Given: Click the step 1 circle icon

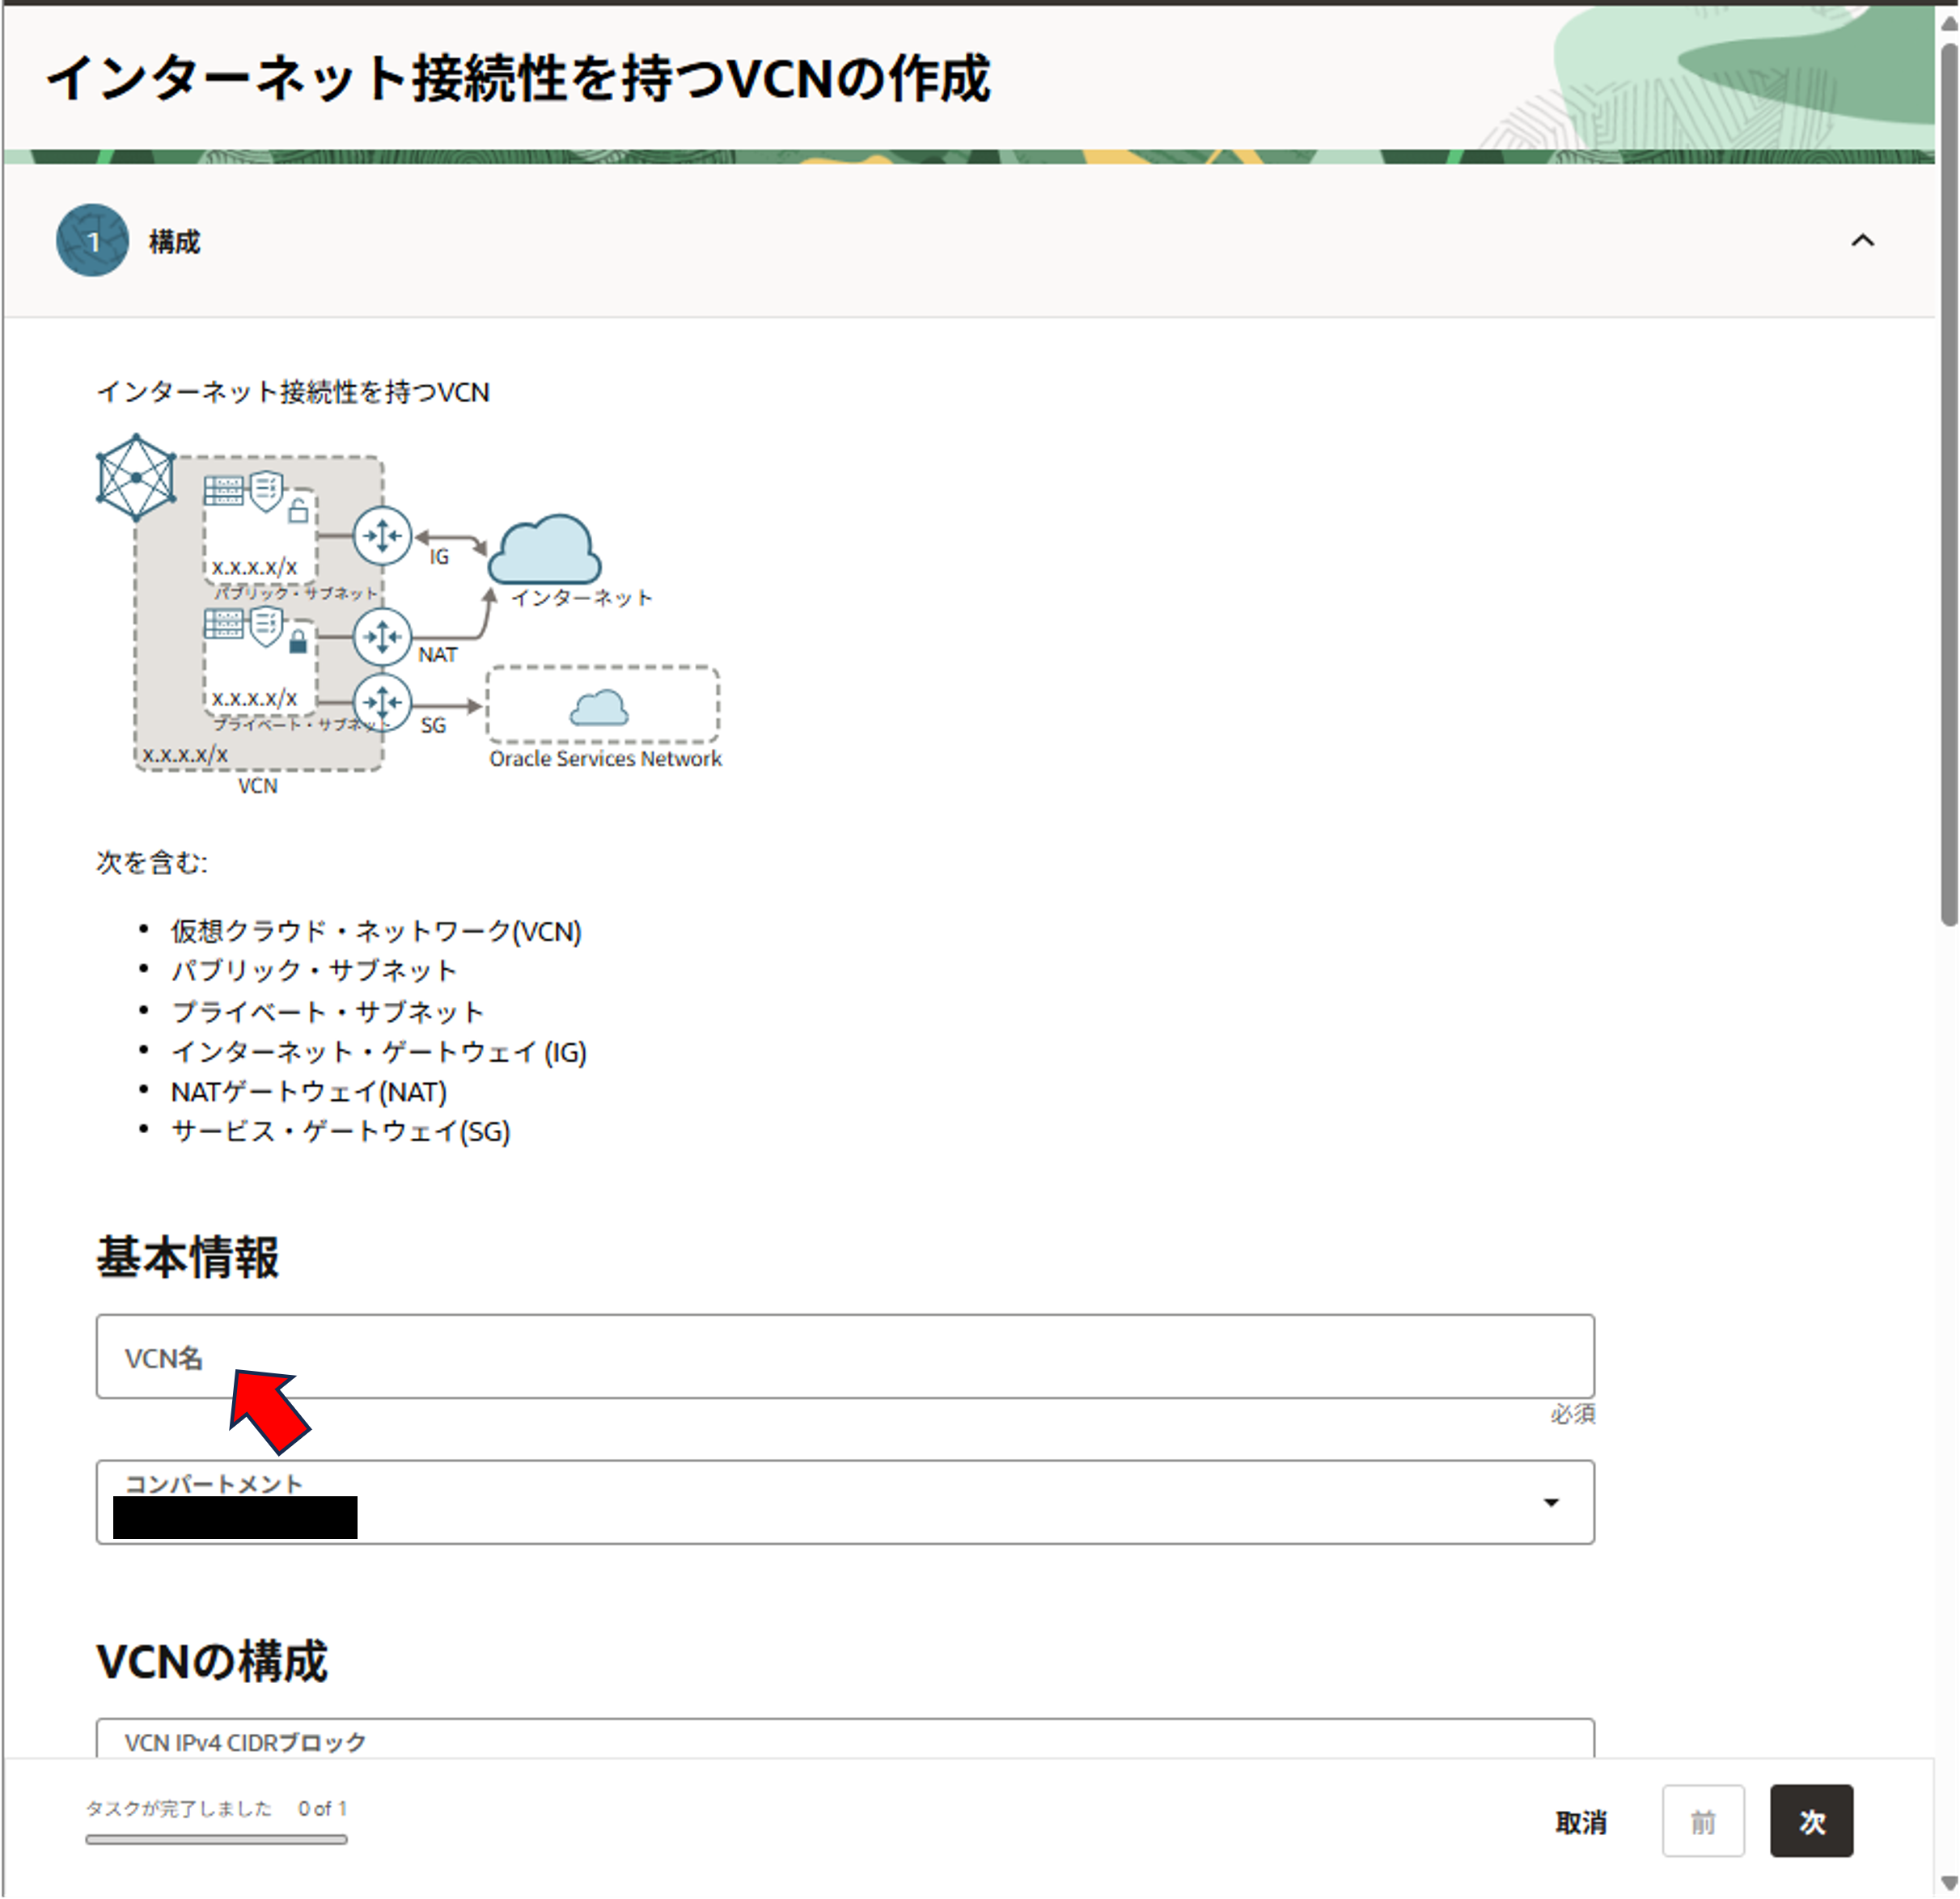Looking at the screenshot, I should tap(92, 241).
